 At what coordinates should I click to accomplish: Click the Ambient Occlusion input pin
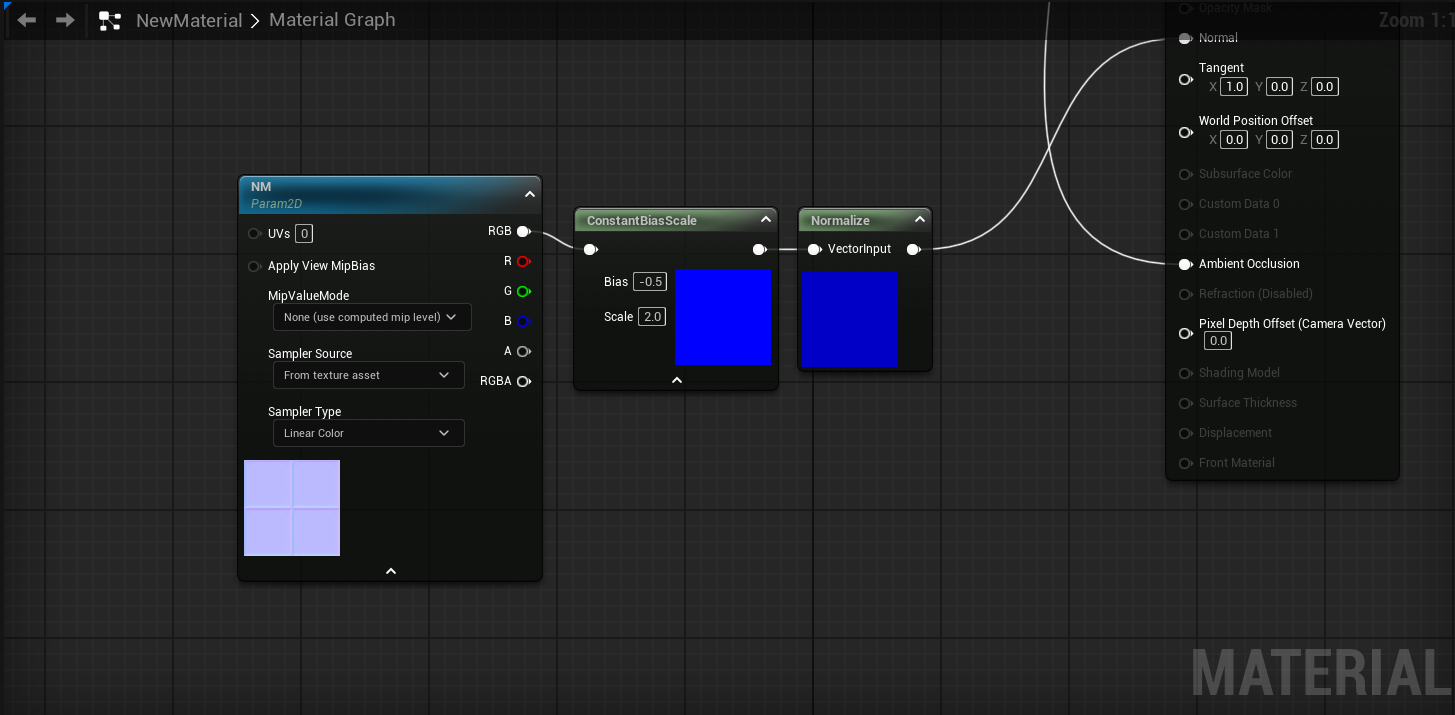pyautogui.click(x=1185, y=264)
